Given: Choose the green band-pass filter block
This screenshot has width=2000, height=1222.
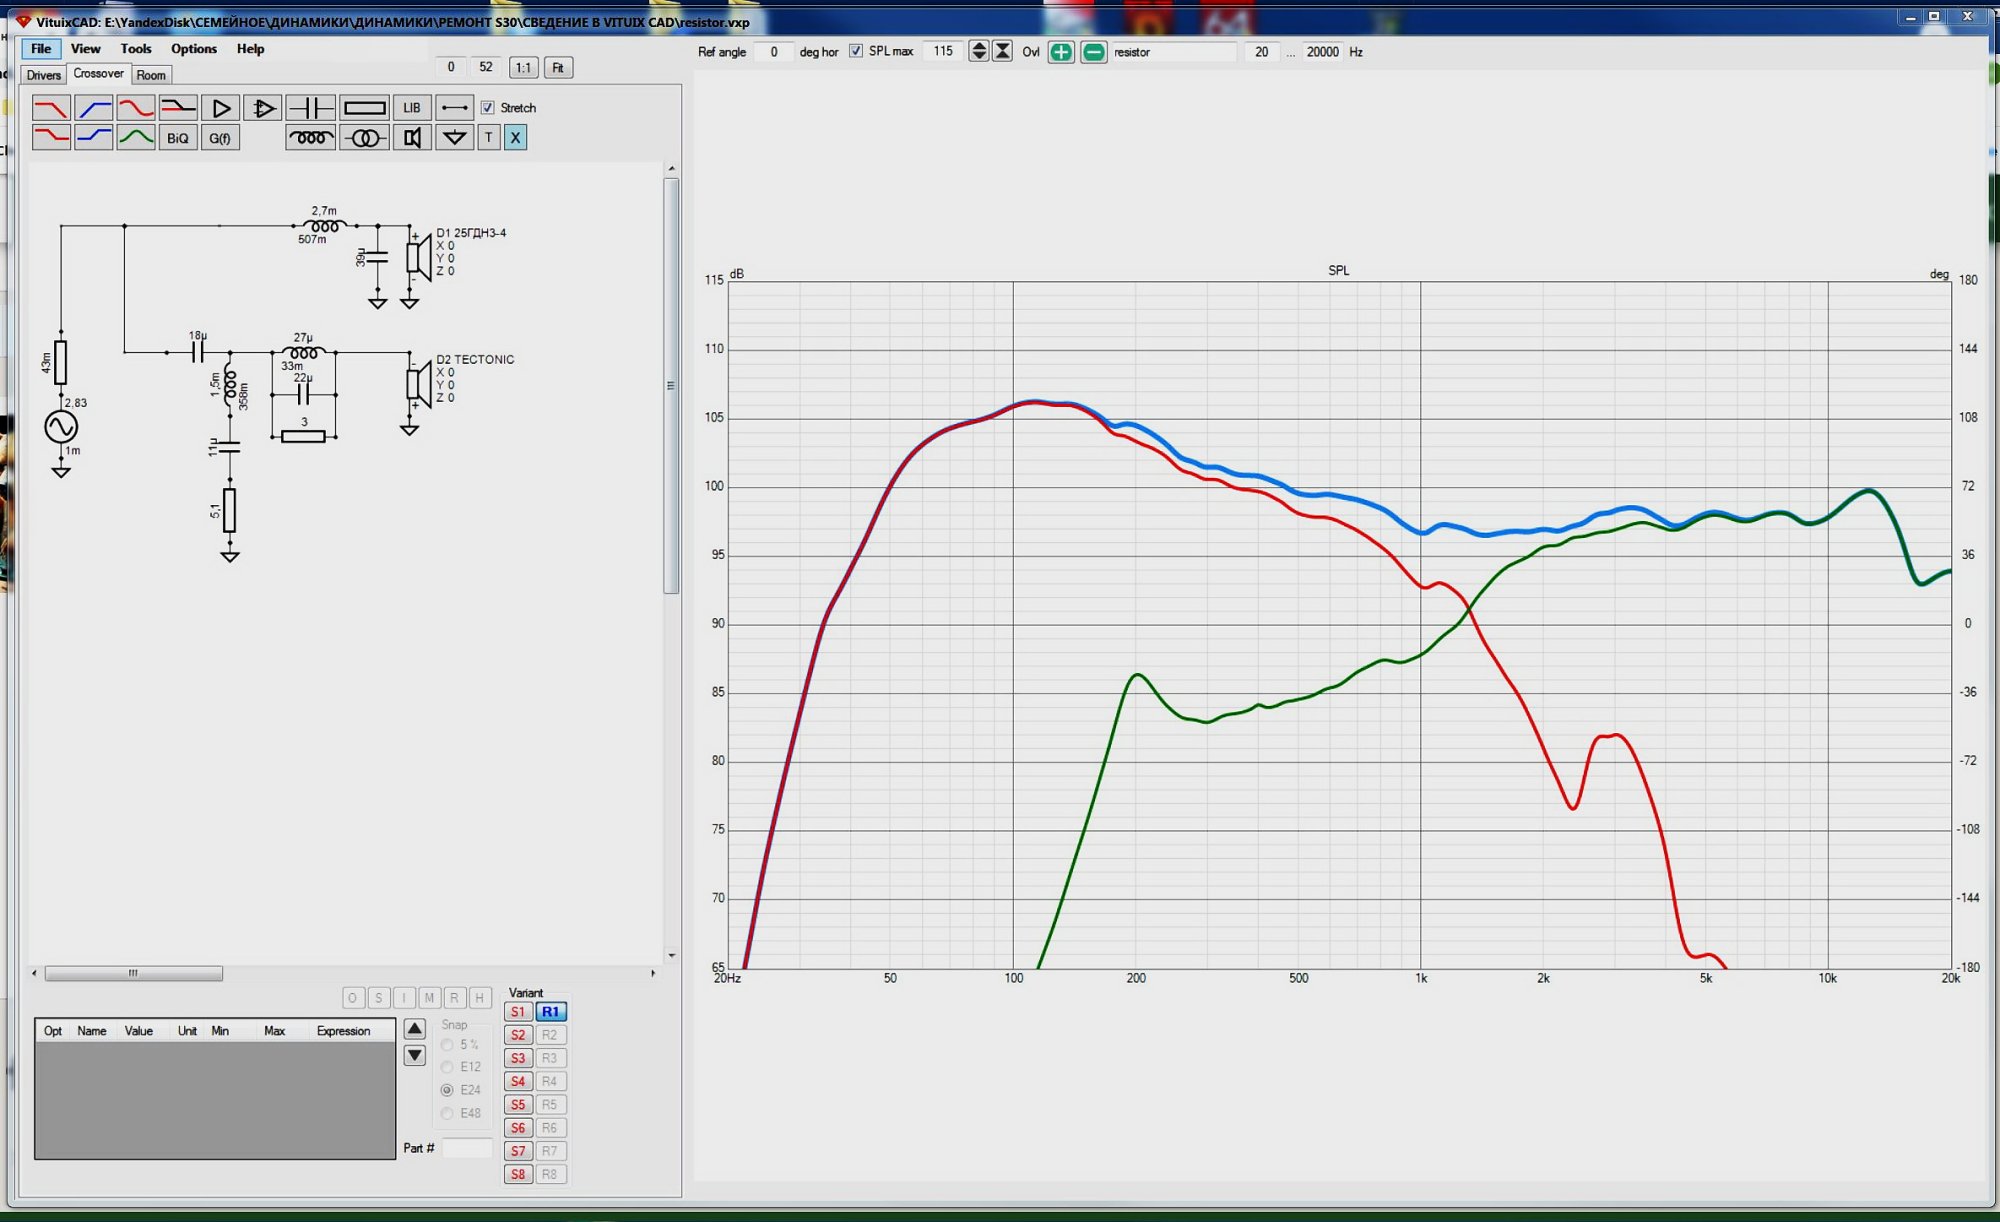Looking at the screenshot, I should coord(136,138).
